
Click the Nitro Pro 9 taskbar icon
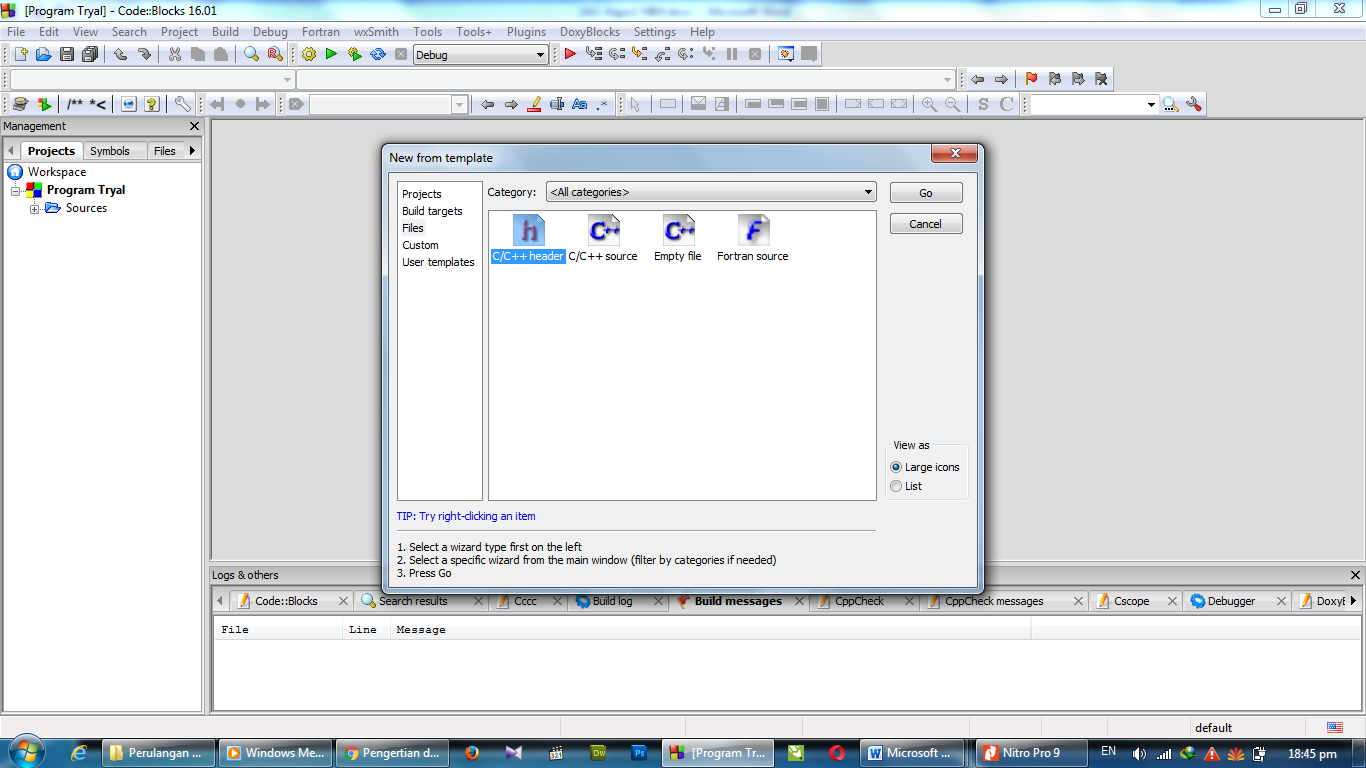point(1030,752)
